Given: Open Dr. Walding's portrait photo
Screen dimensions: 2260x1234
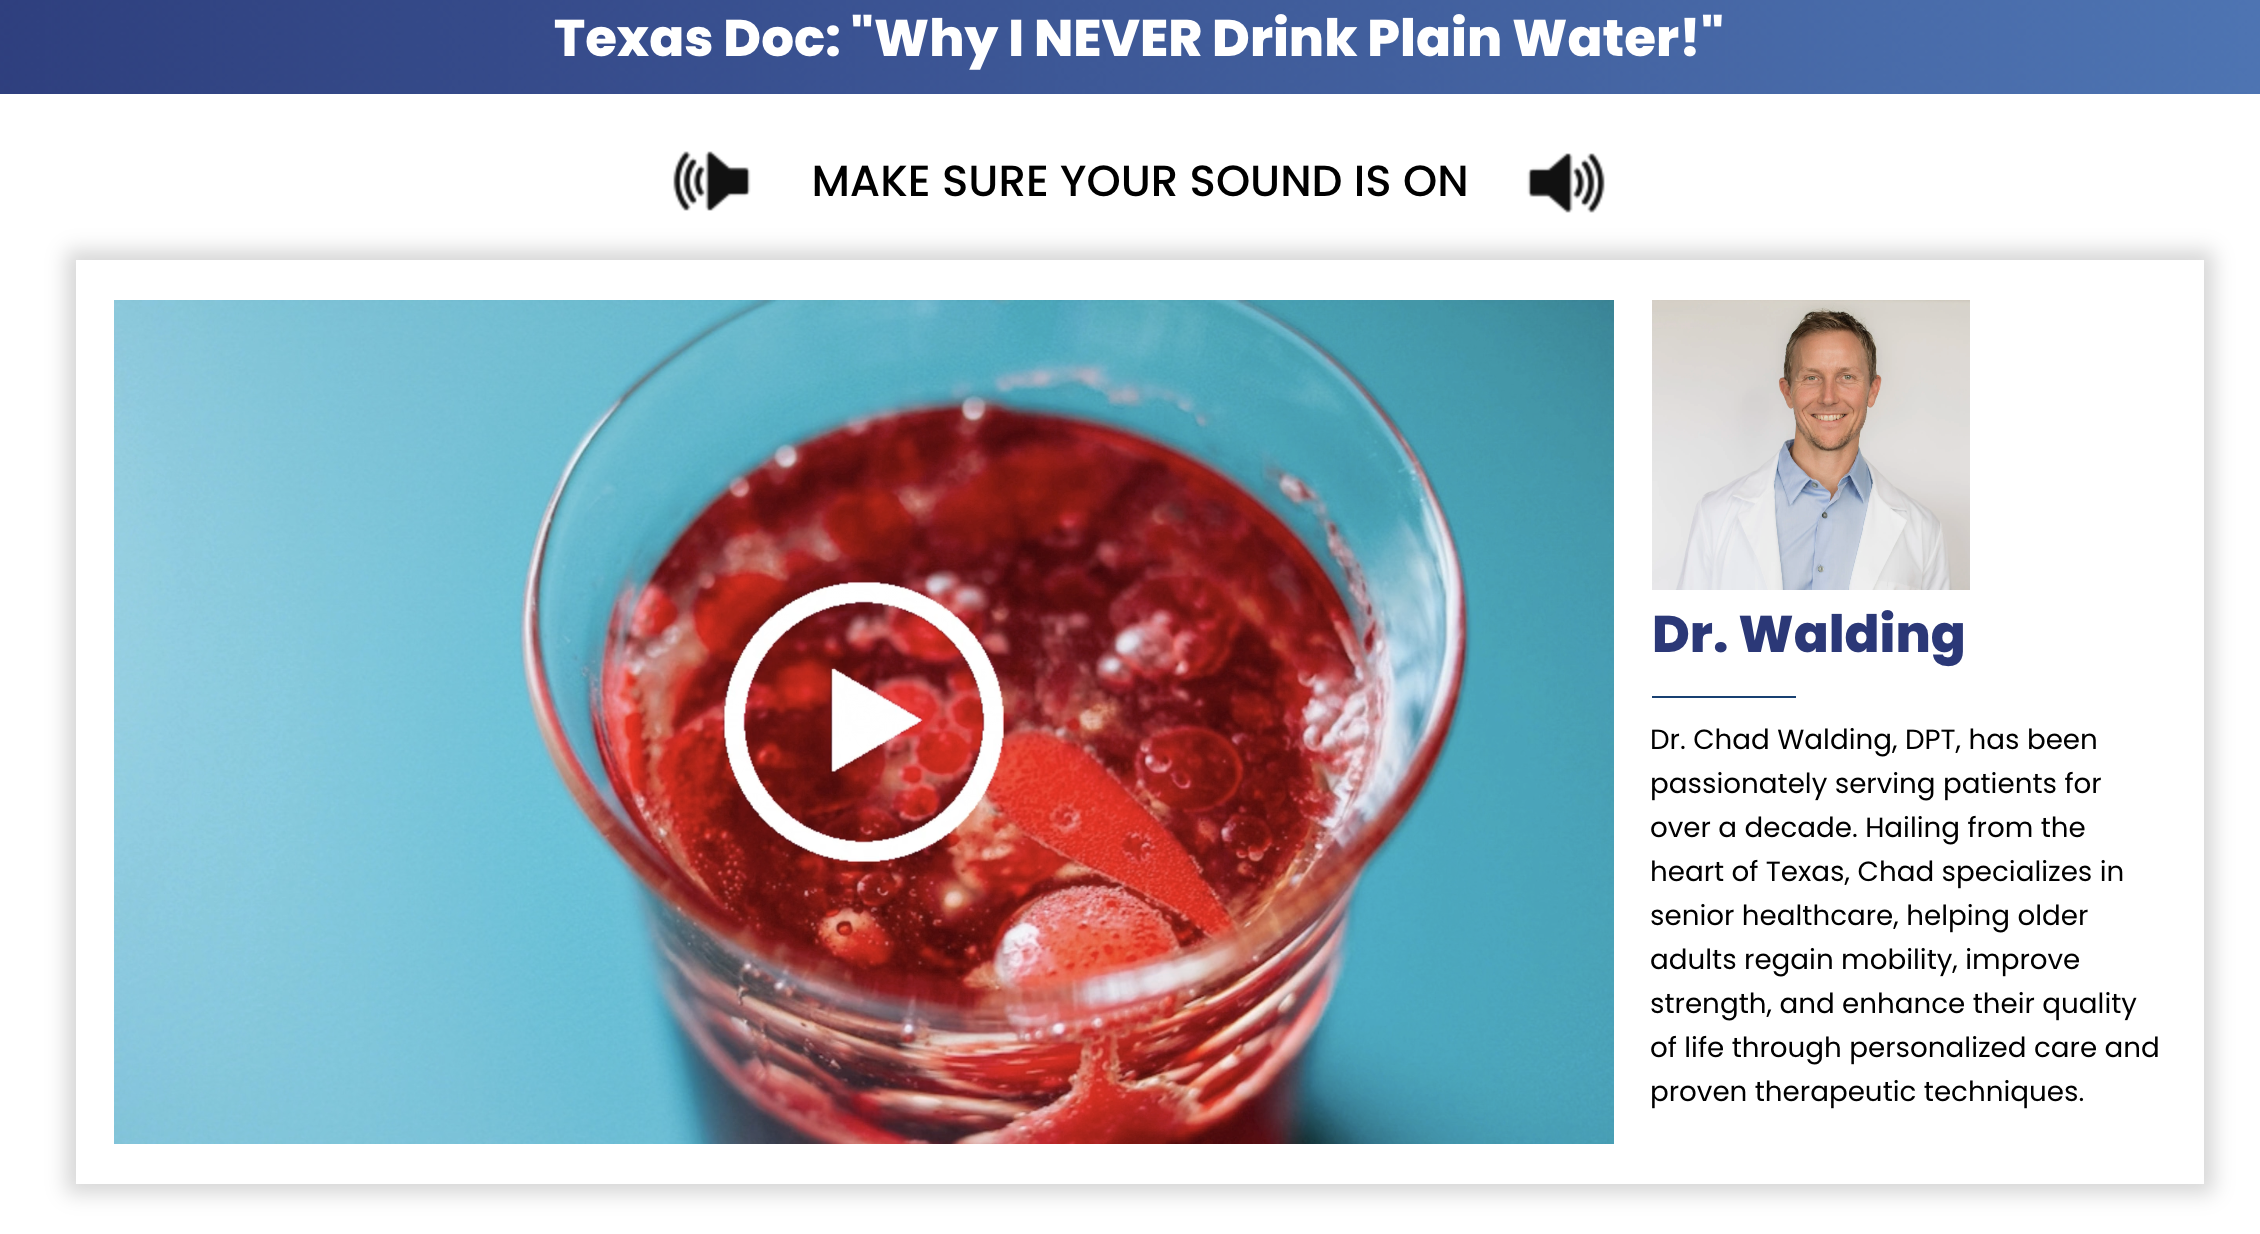Looking at the screenshot, I should click(x=1810, y=445).
